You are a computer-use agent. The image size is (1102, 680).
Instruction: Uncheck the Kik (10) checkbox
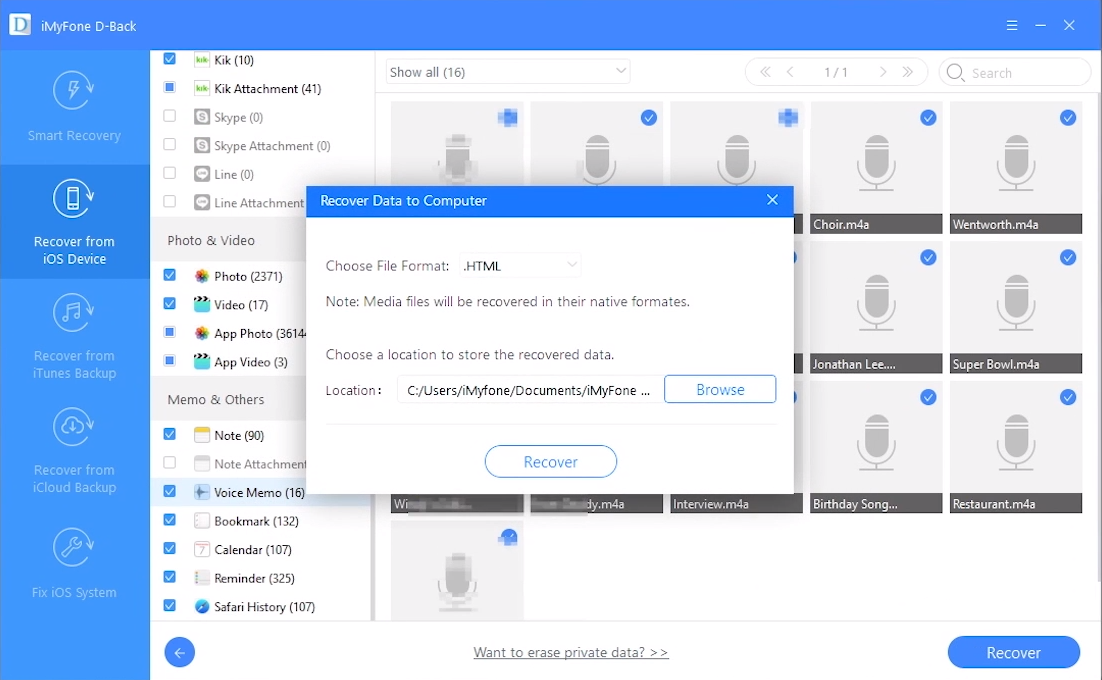(x=169, y=58)
